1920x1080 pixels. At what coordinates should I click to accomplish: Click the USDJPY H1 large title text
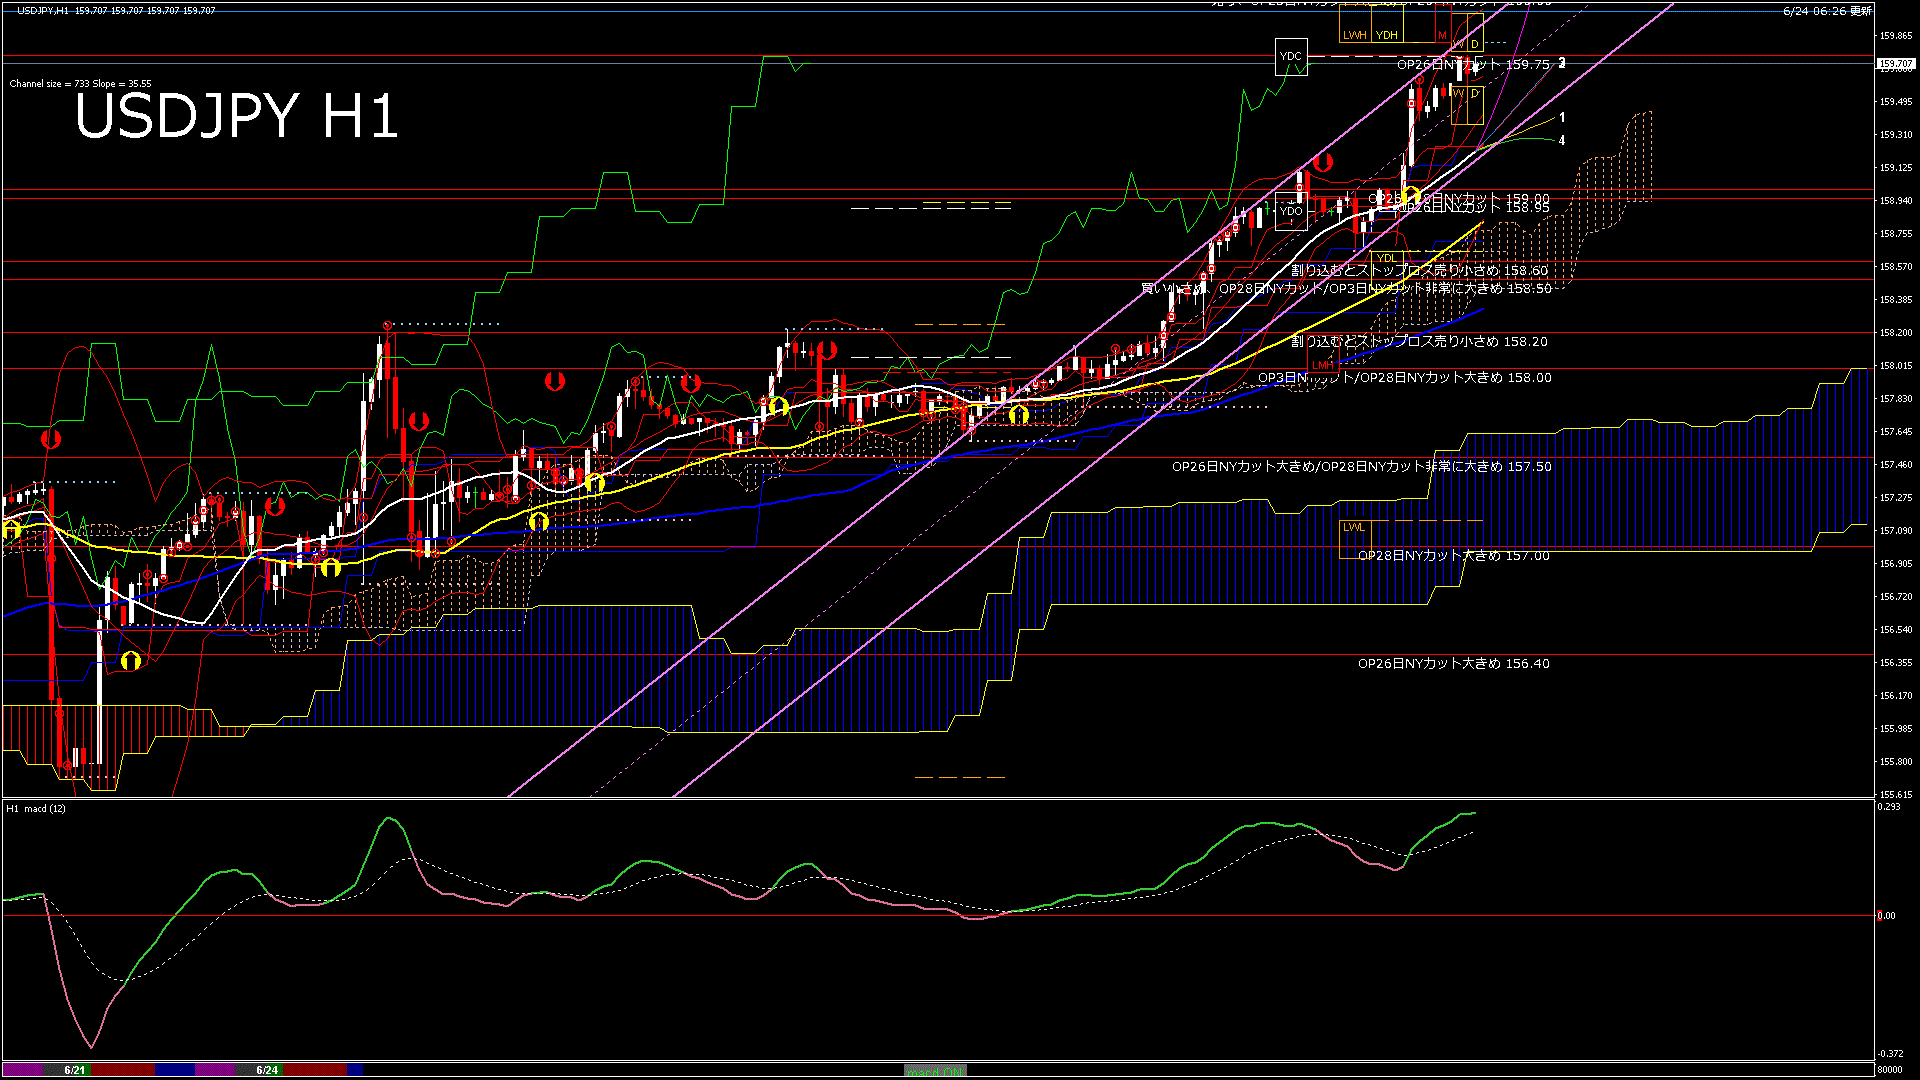tap(236, 116)
